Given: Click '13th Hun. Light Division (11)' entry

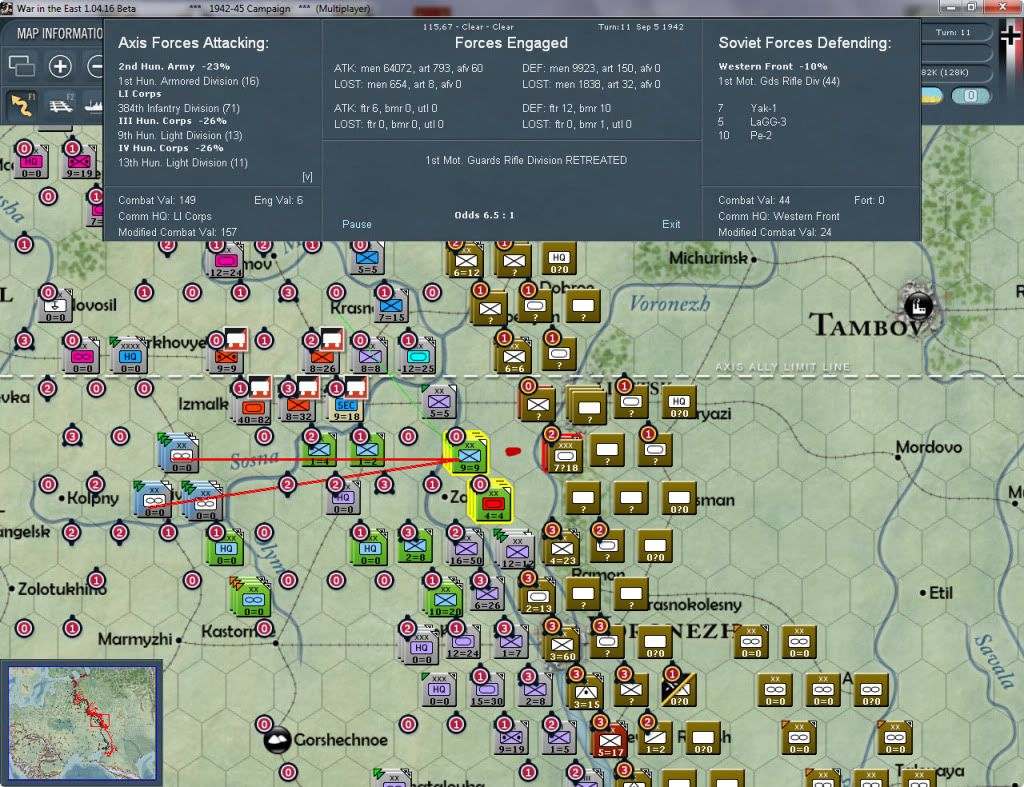Looking at the screenshot, I should point(183,163).
